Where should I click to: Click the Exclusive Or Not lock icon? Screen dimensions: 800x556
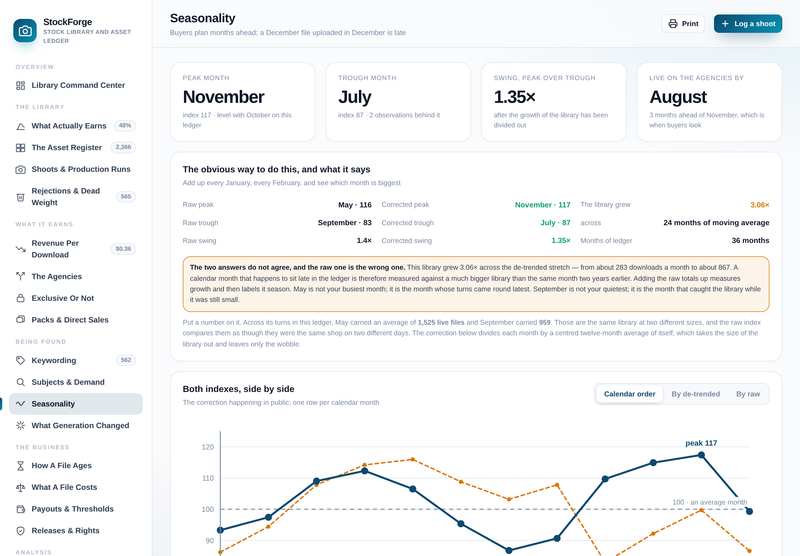pos(20,298)
